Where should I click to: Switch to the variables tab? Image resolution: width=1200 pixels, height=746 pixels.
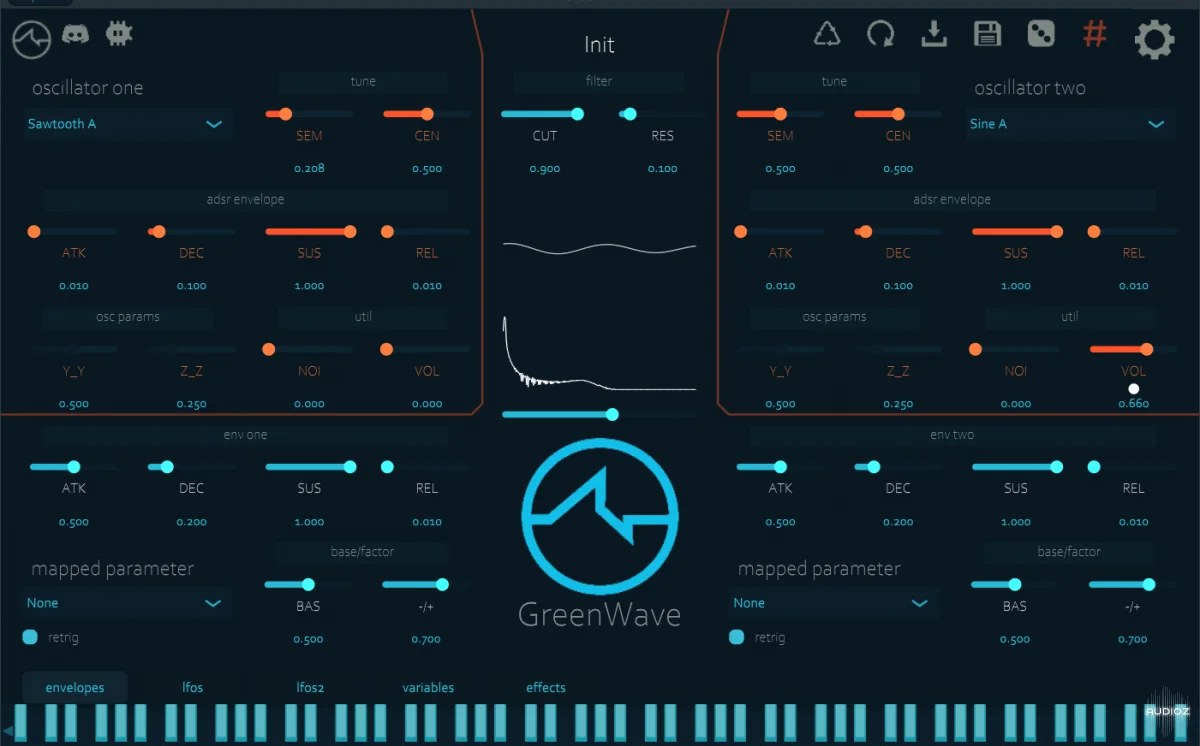tap(428, 687)
